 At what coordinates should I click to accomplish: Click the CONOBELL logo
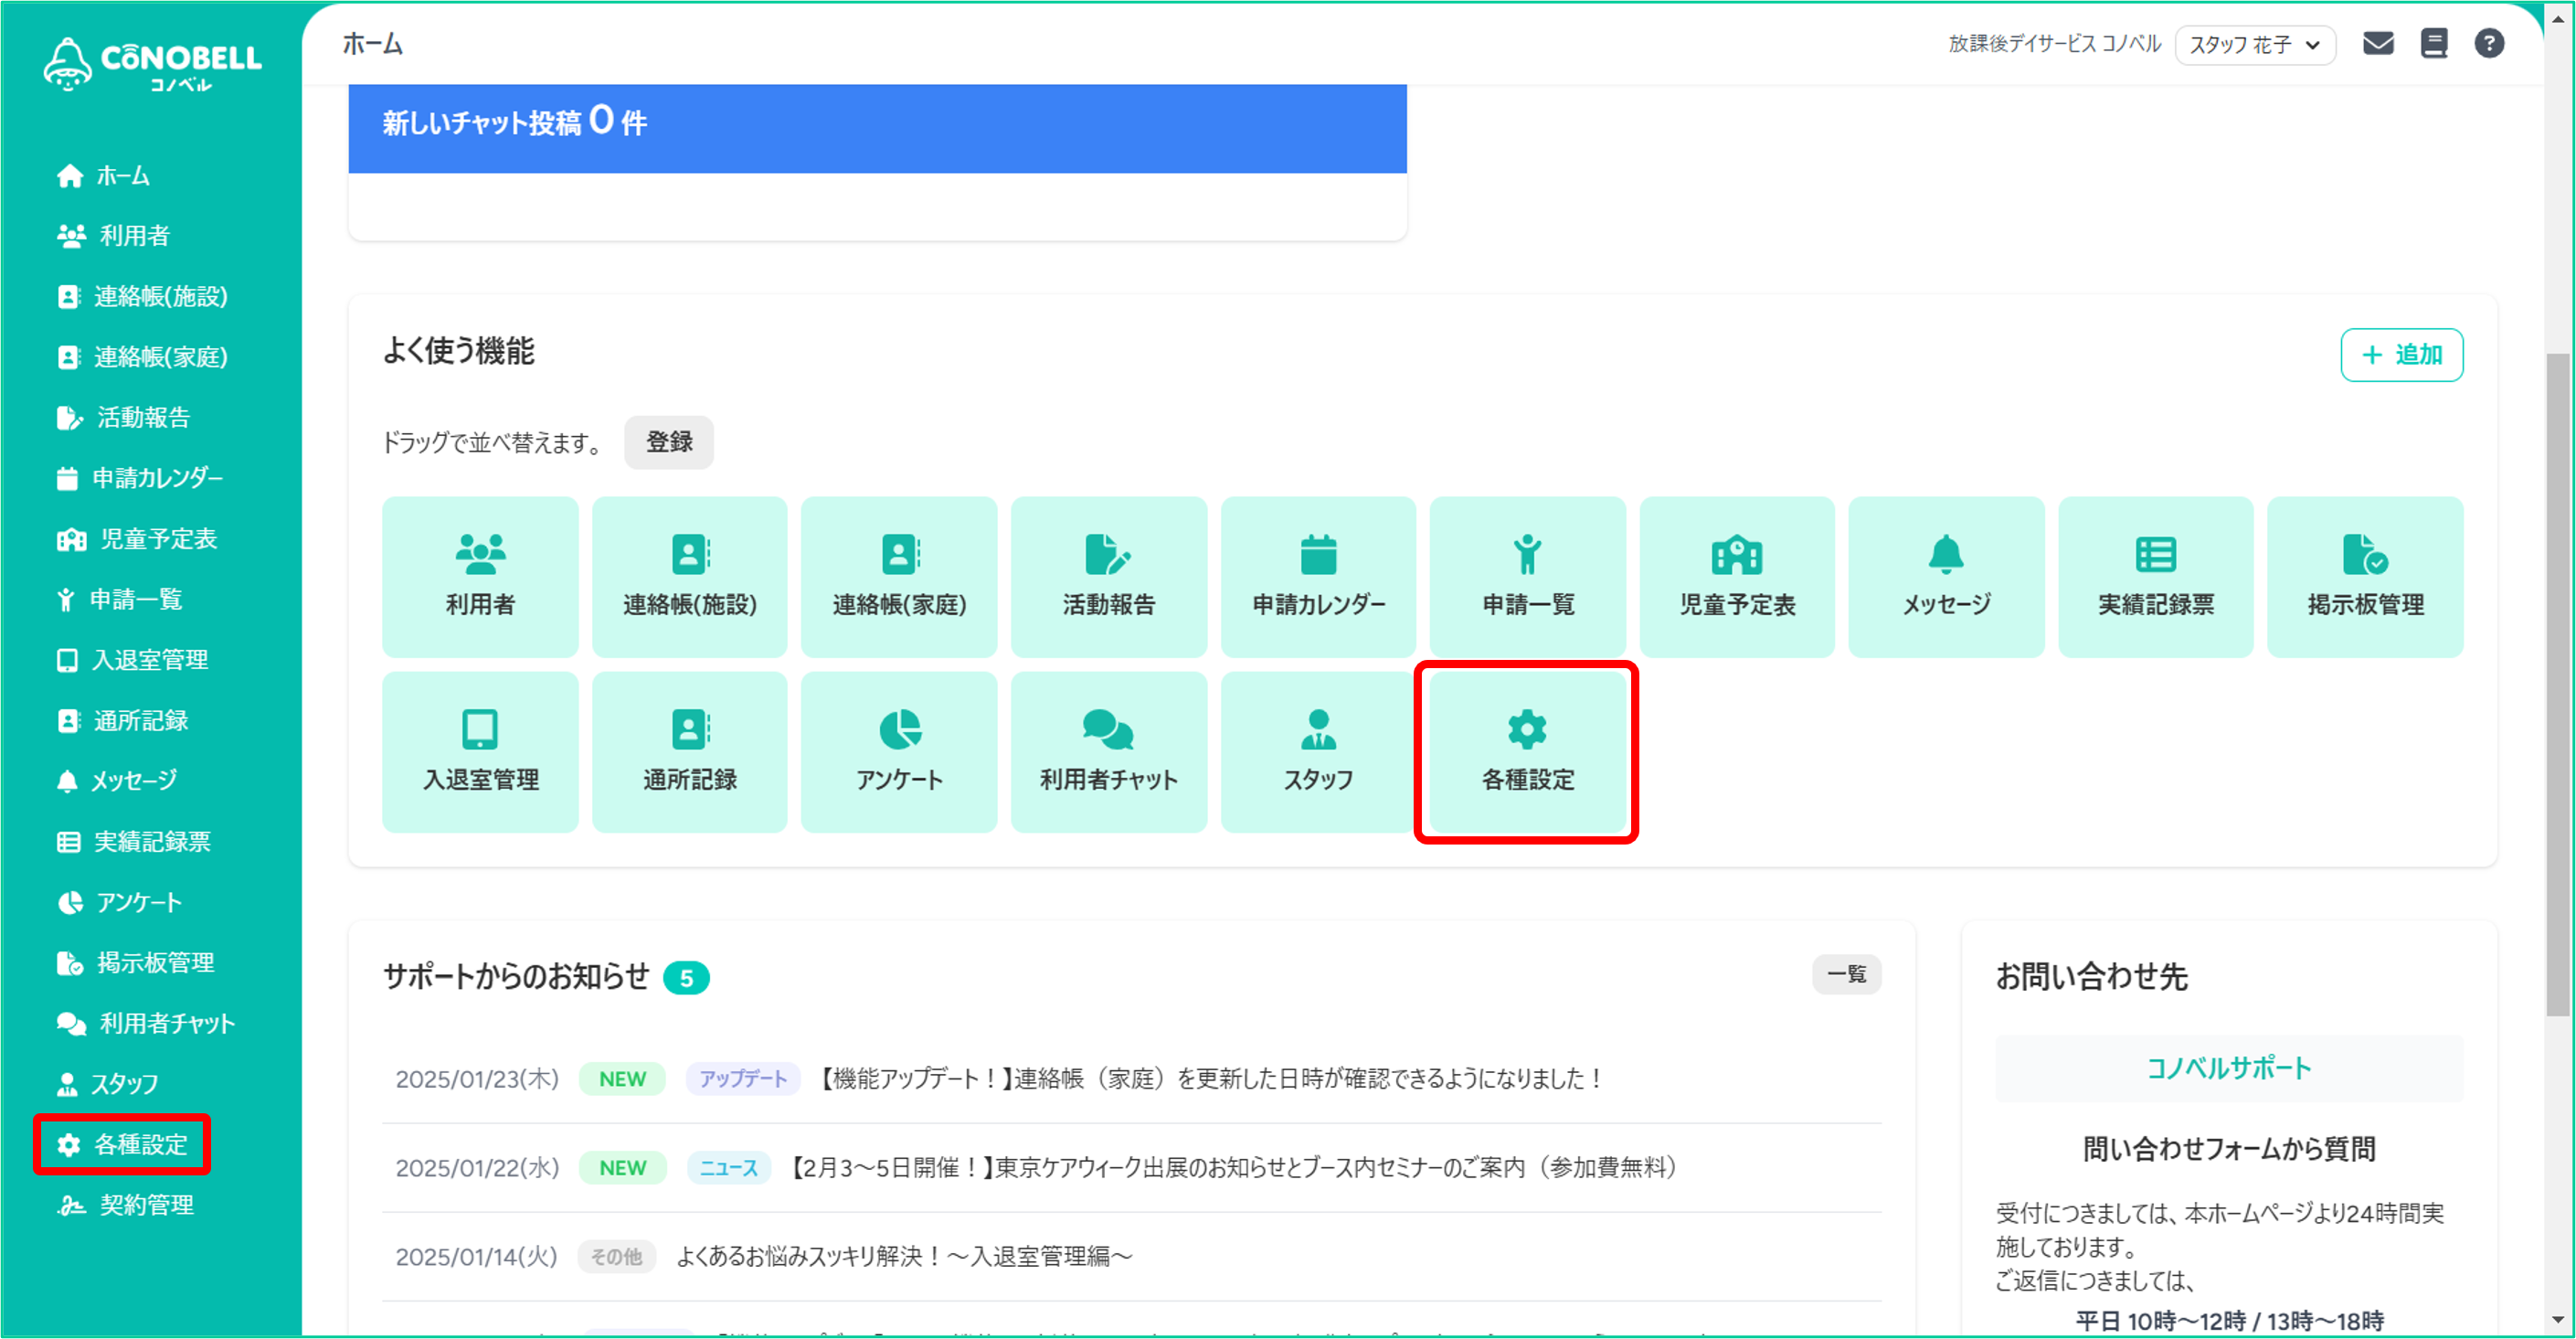(x=152, y=65)
